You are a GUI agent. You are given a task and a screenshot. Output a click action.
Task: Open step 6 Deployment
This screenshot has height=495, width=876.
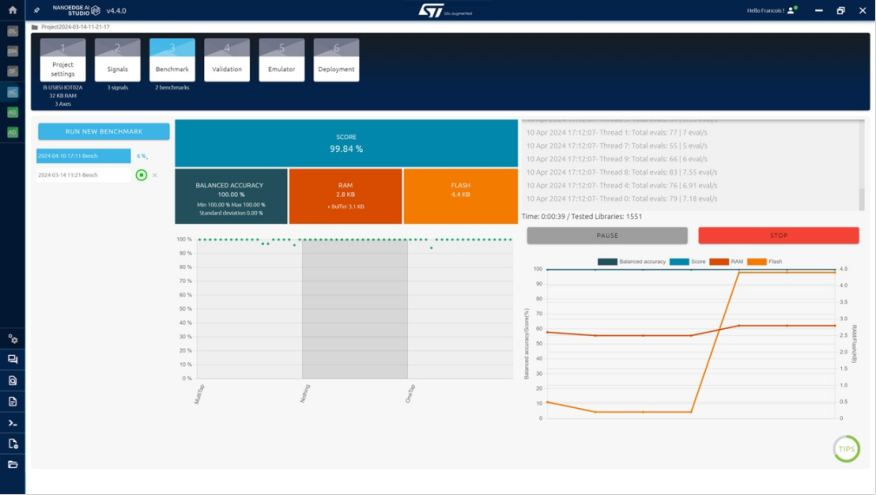[336, 60]
